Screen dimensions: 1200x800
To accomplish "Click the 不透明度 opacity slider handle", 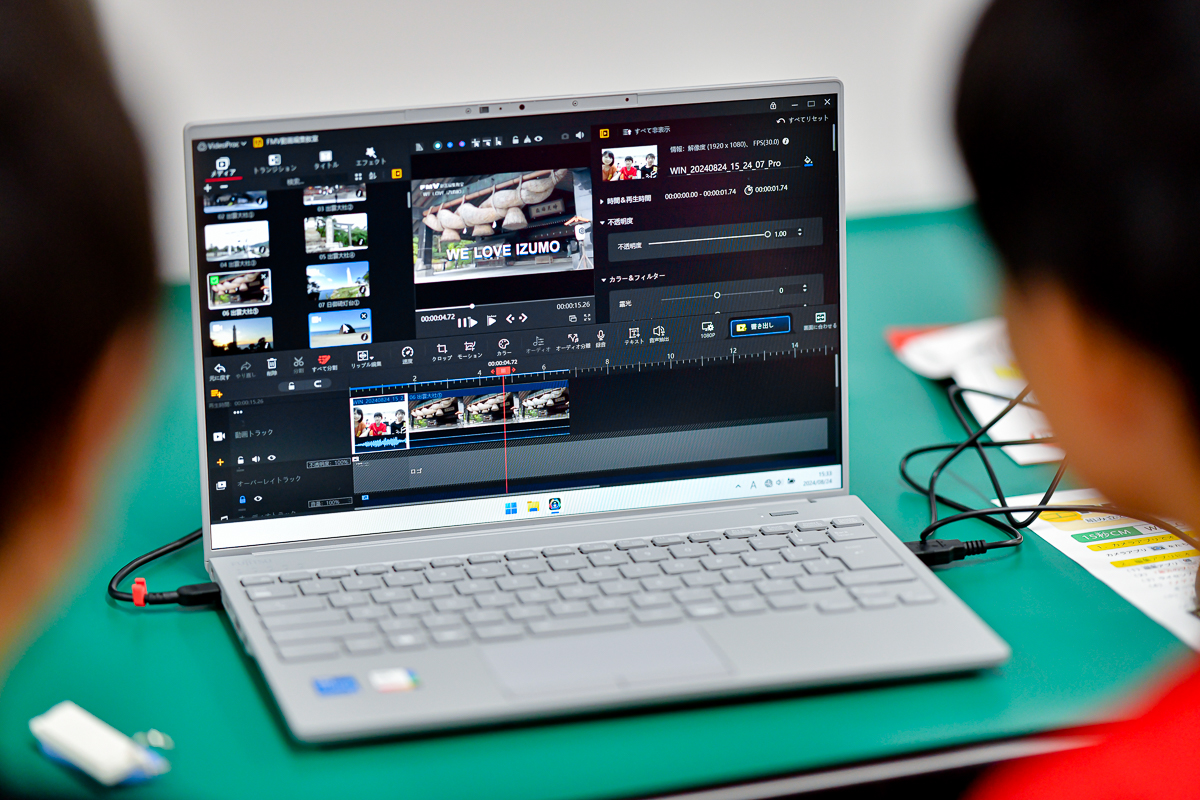I will 767,234.
